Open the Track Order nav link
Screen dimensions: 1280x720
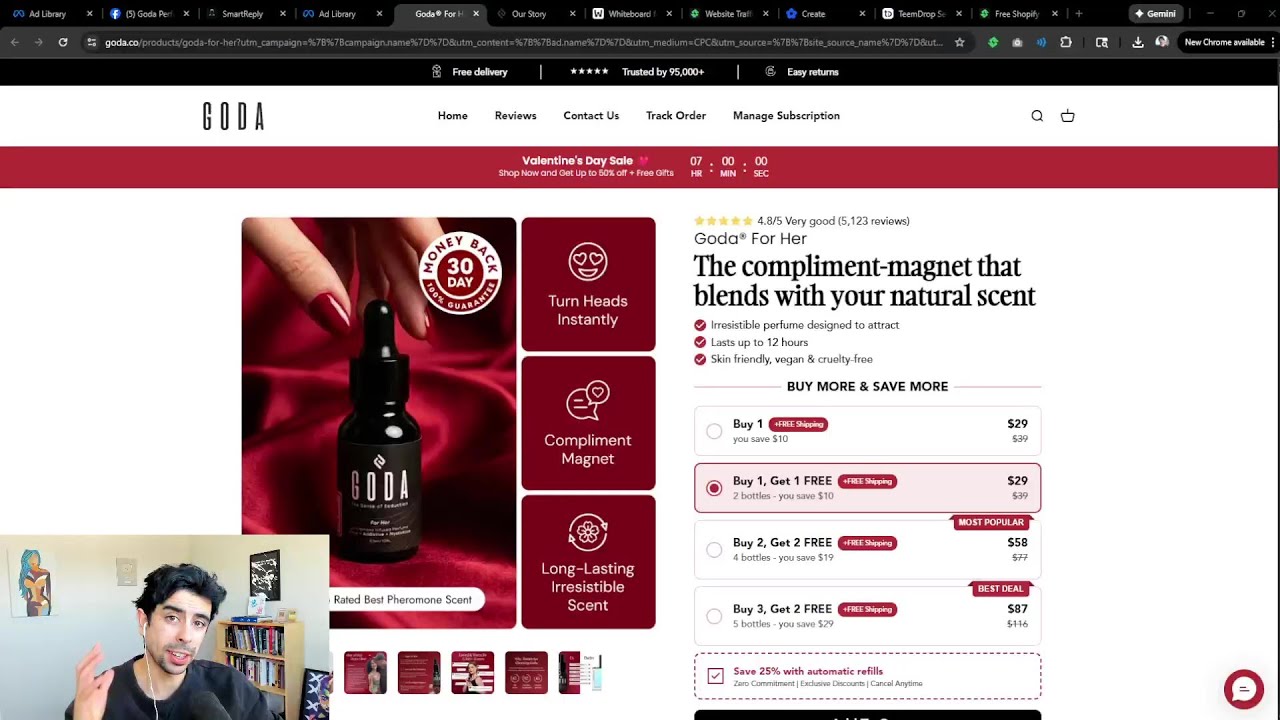(676, 116)
